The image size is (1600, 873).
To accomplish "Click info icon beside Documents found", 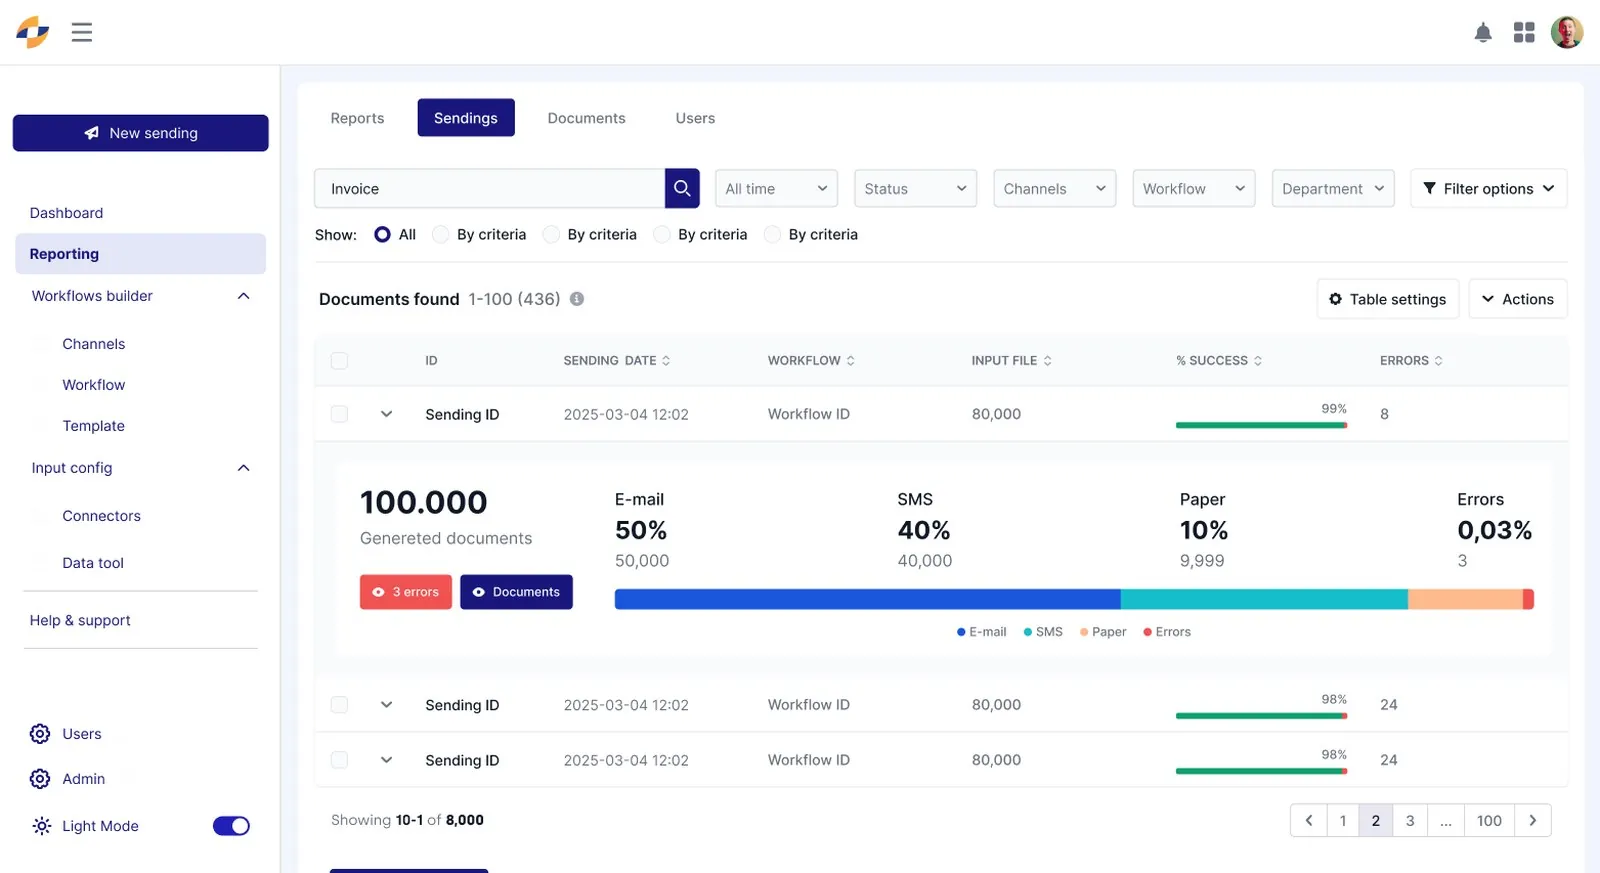I will [577, 299].
